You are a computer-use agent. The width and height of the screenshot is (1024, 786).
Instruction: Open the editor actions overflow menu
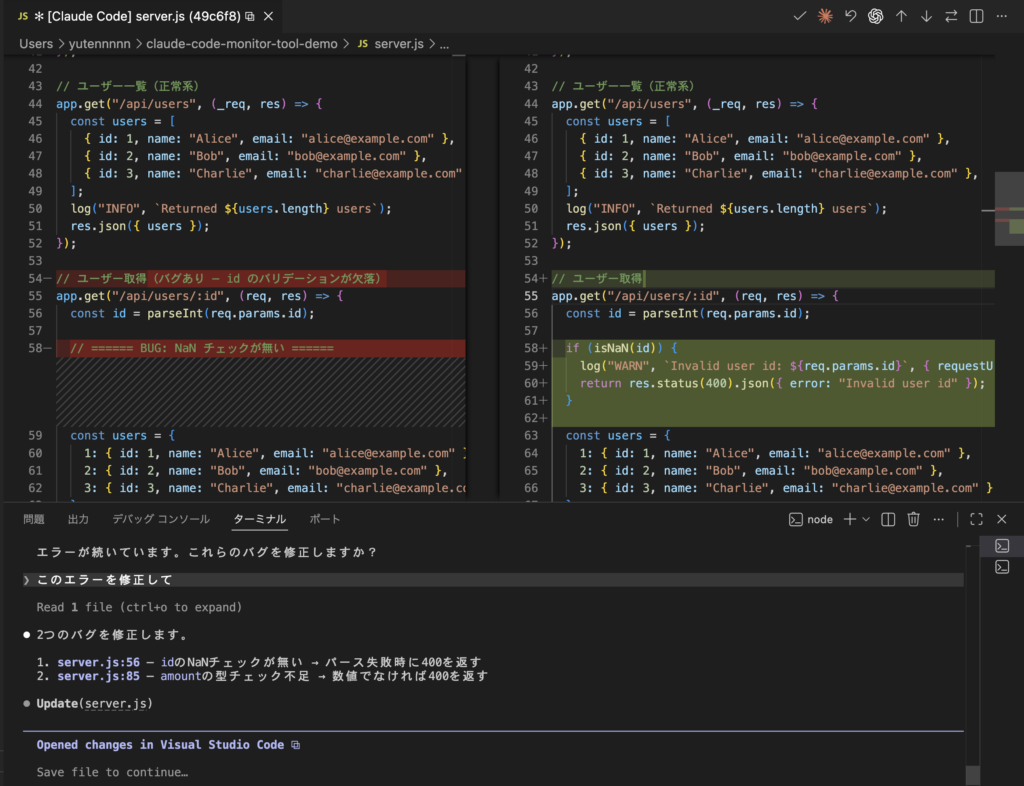pyautogui.click(x=999, y=16)
